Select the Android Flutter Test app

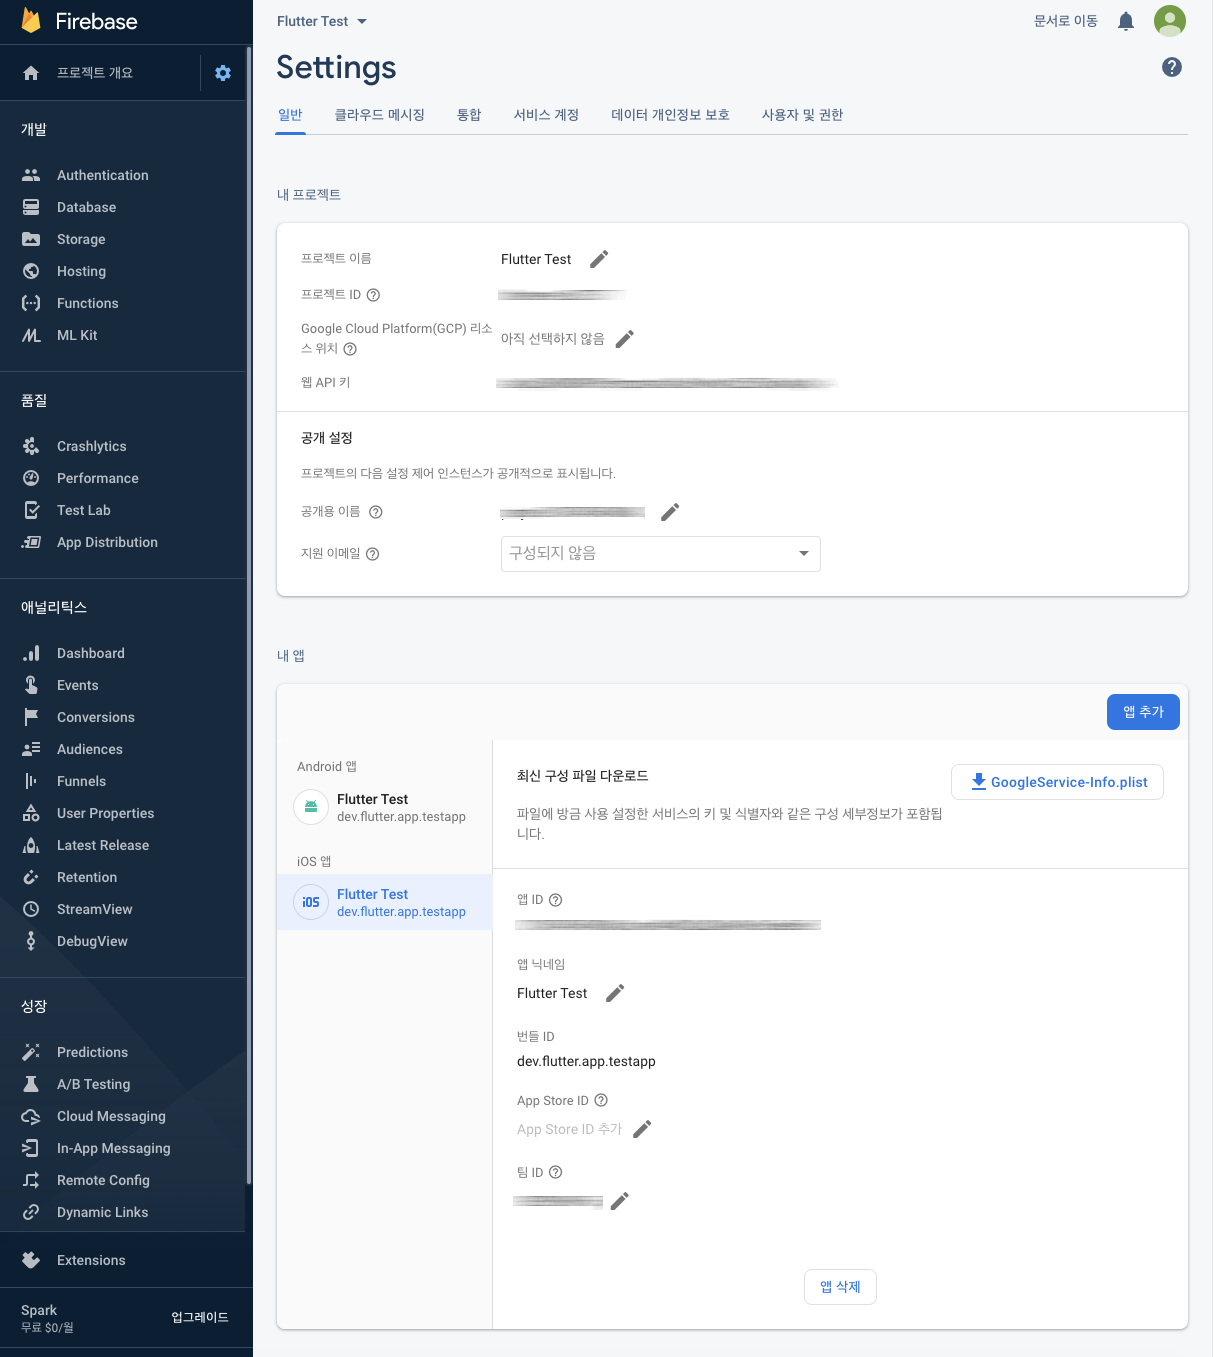click(x=384, y=807)
